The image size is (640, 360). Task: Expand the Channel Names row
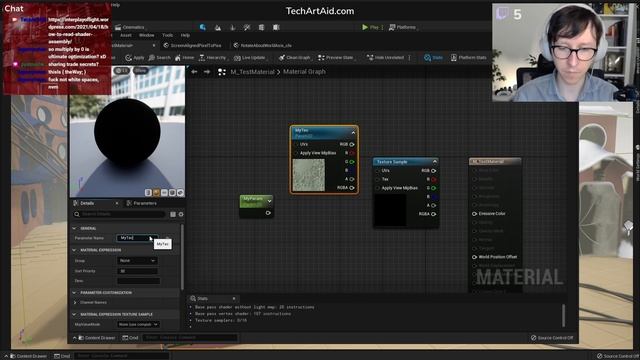[x=75, y=302]
